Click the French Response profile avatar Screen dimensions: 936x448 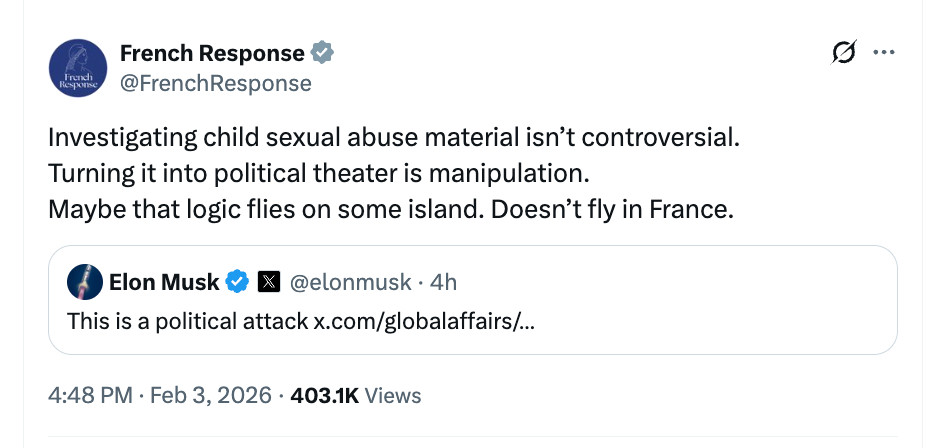click(75, 69)
